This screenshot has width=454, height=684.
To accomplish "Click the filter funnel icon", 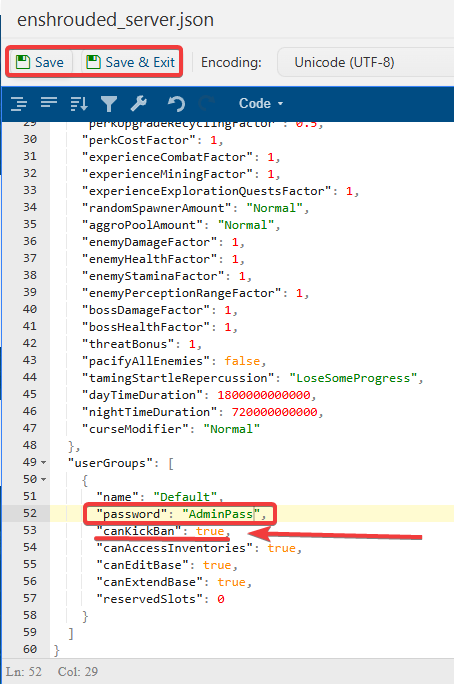I will pyautogui.click(x=109, y=103).
